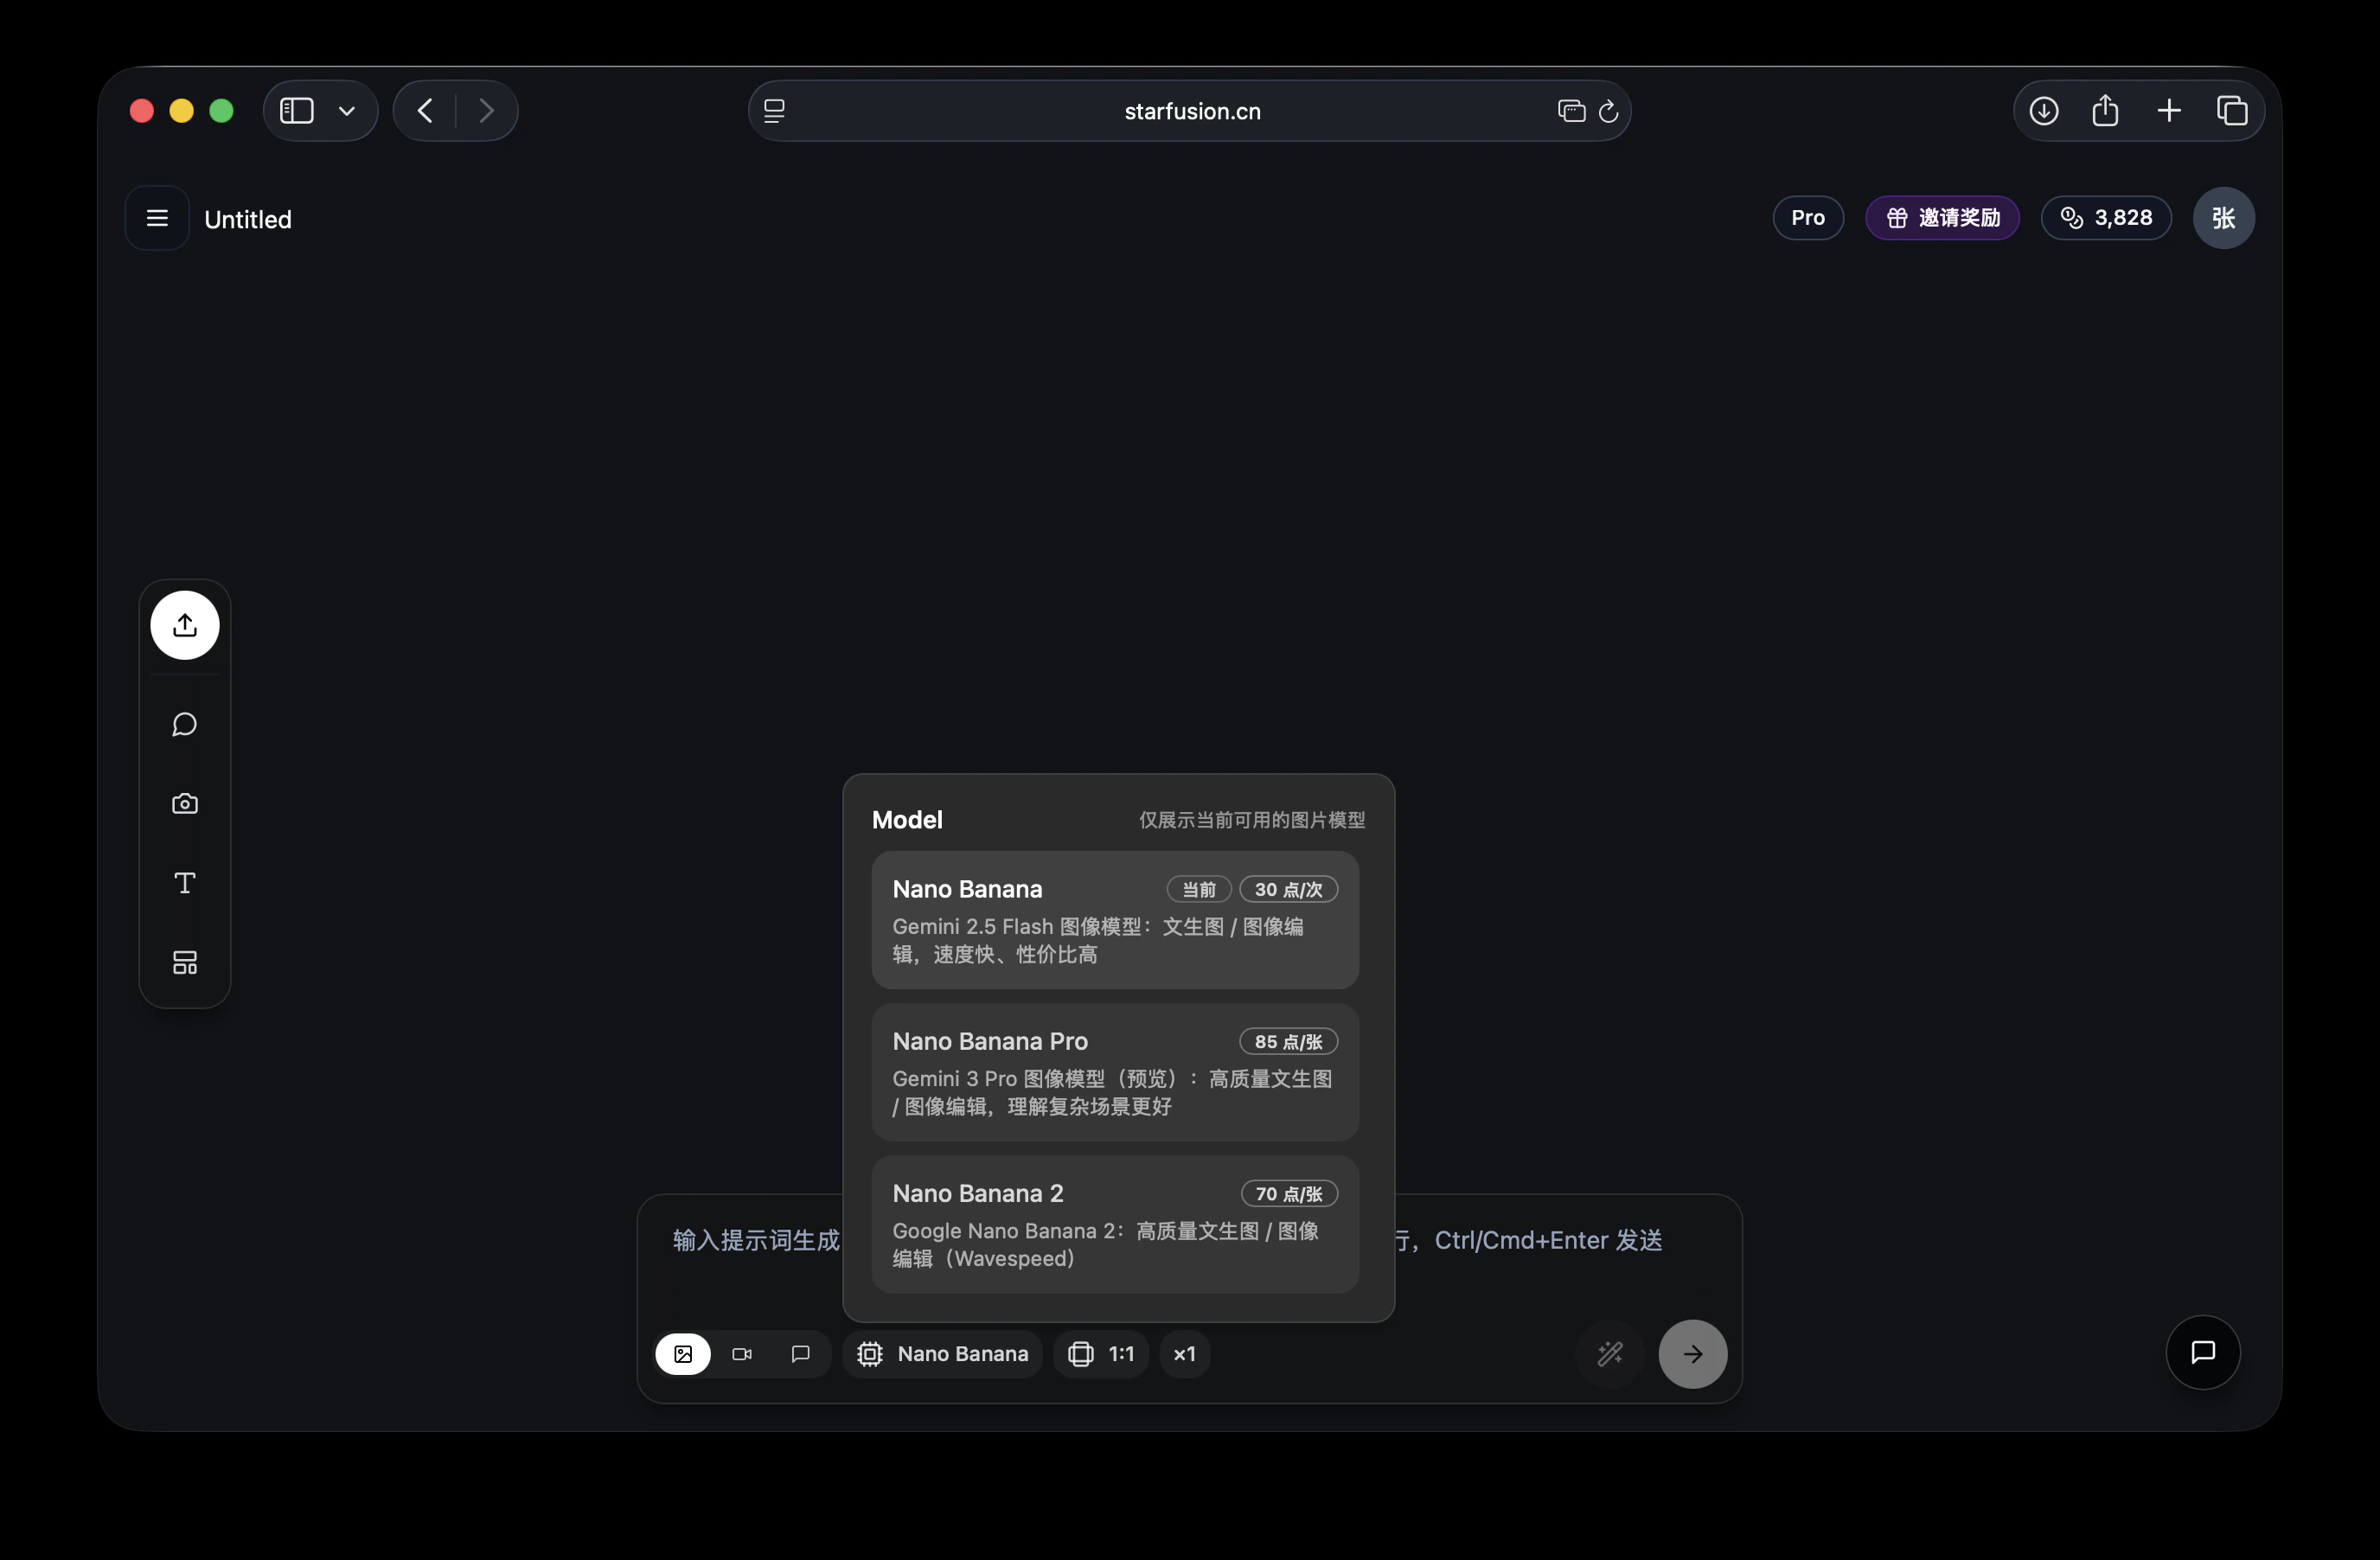This screenshot has width=2380, height=1560.
Task: Choose Nano Banana 2 model
Action: pyautogui.click(x=1114, y=1224)
